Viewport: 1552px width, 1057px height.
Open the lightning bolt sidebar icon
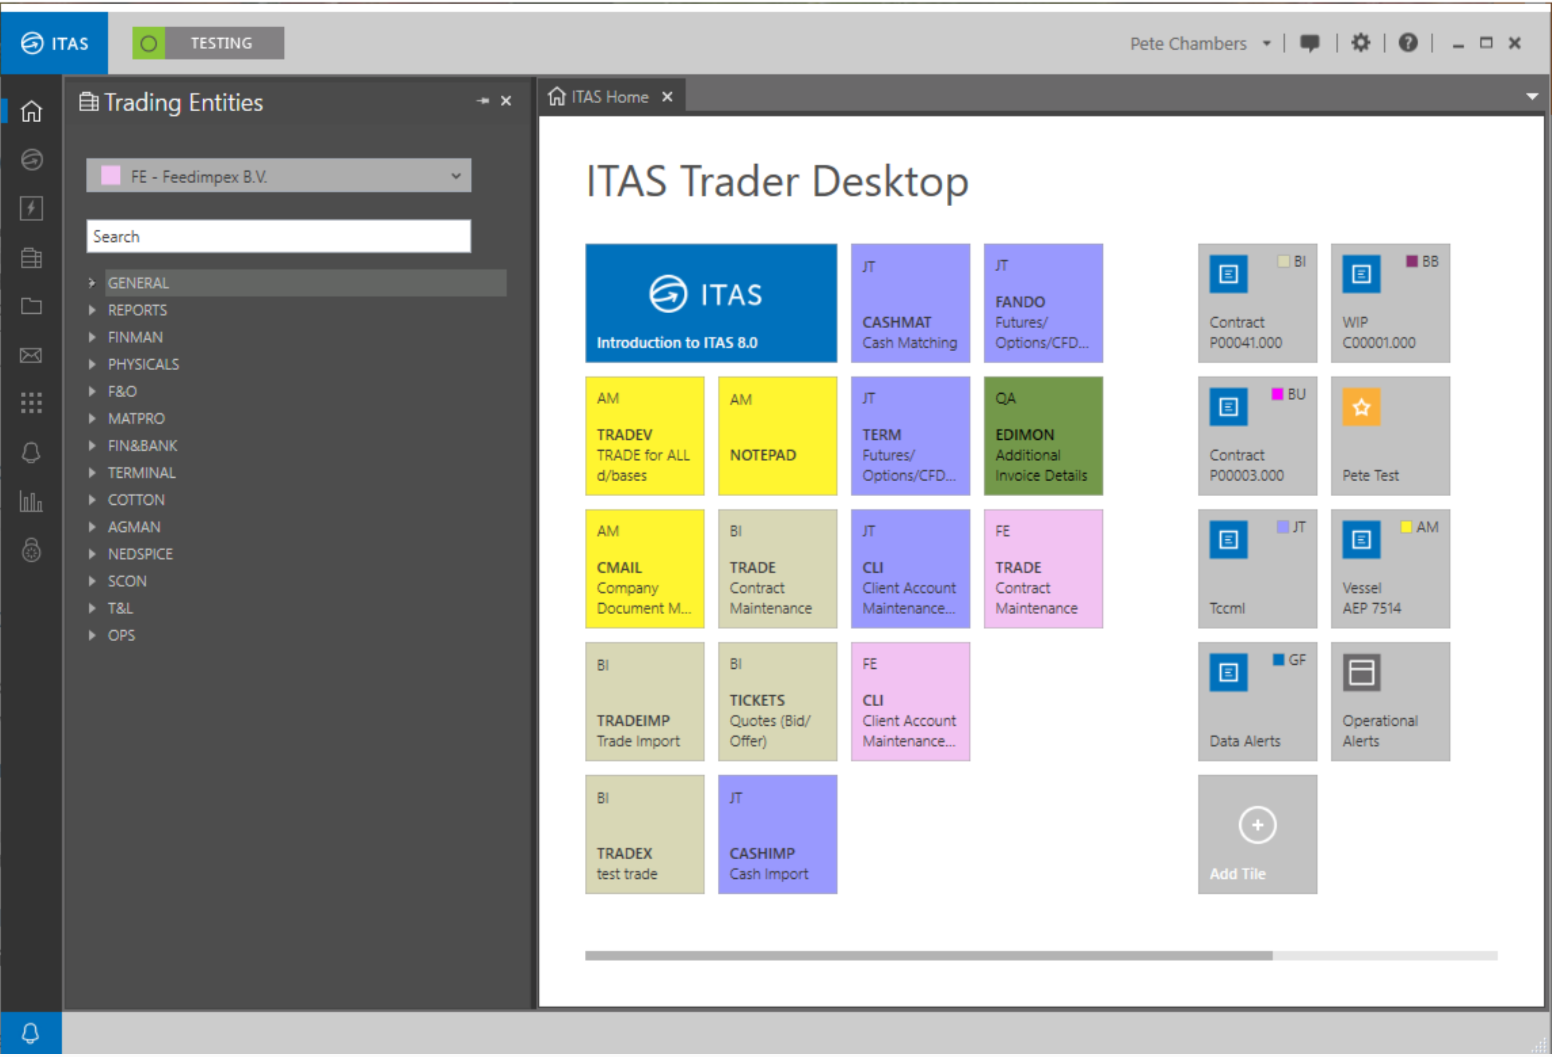[x=31, y=208]
